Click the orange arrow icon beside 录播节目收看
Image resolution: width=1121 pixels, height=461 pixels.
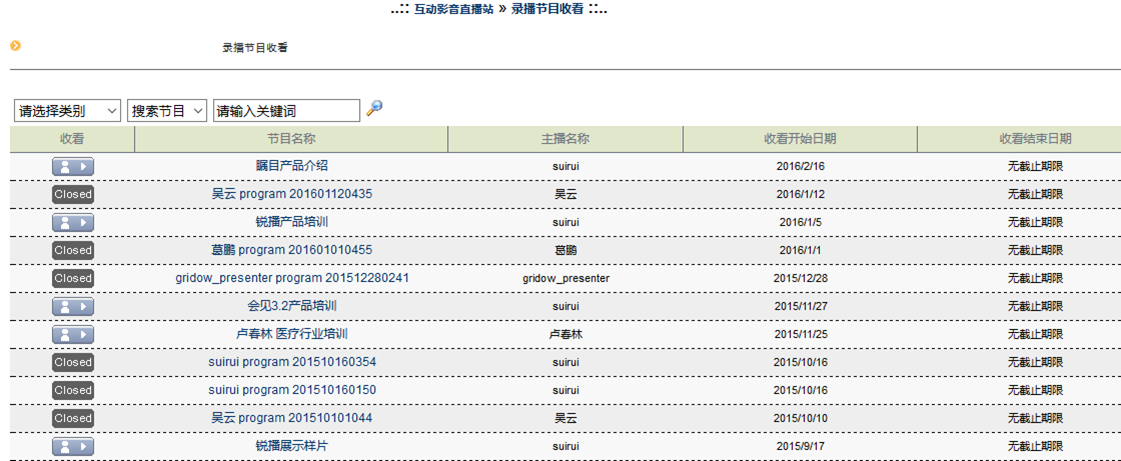coord(15,45)
